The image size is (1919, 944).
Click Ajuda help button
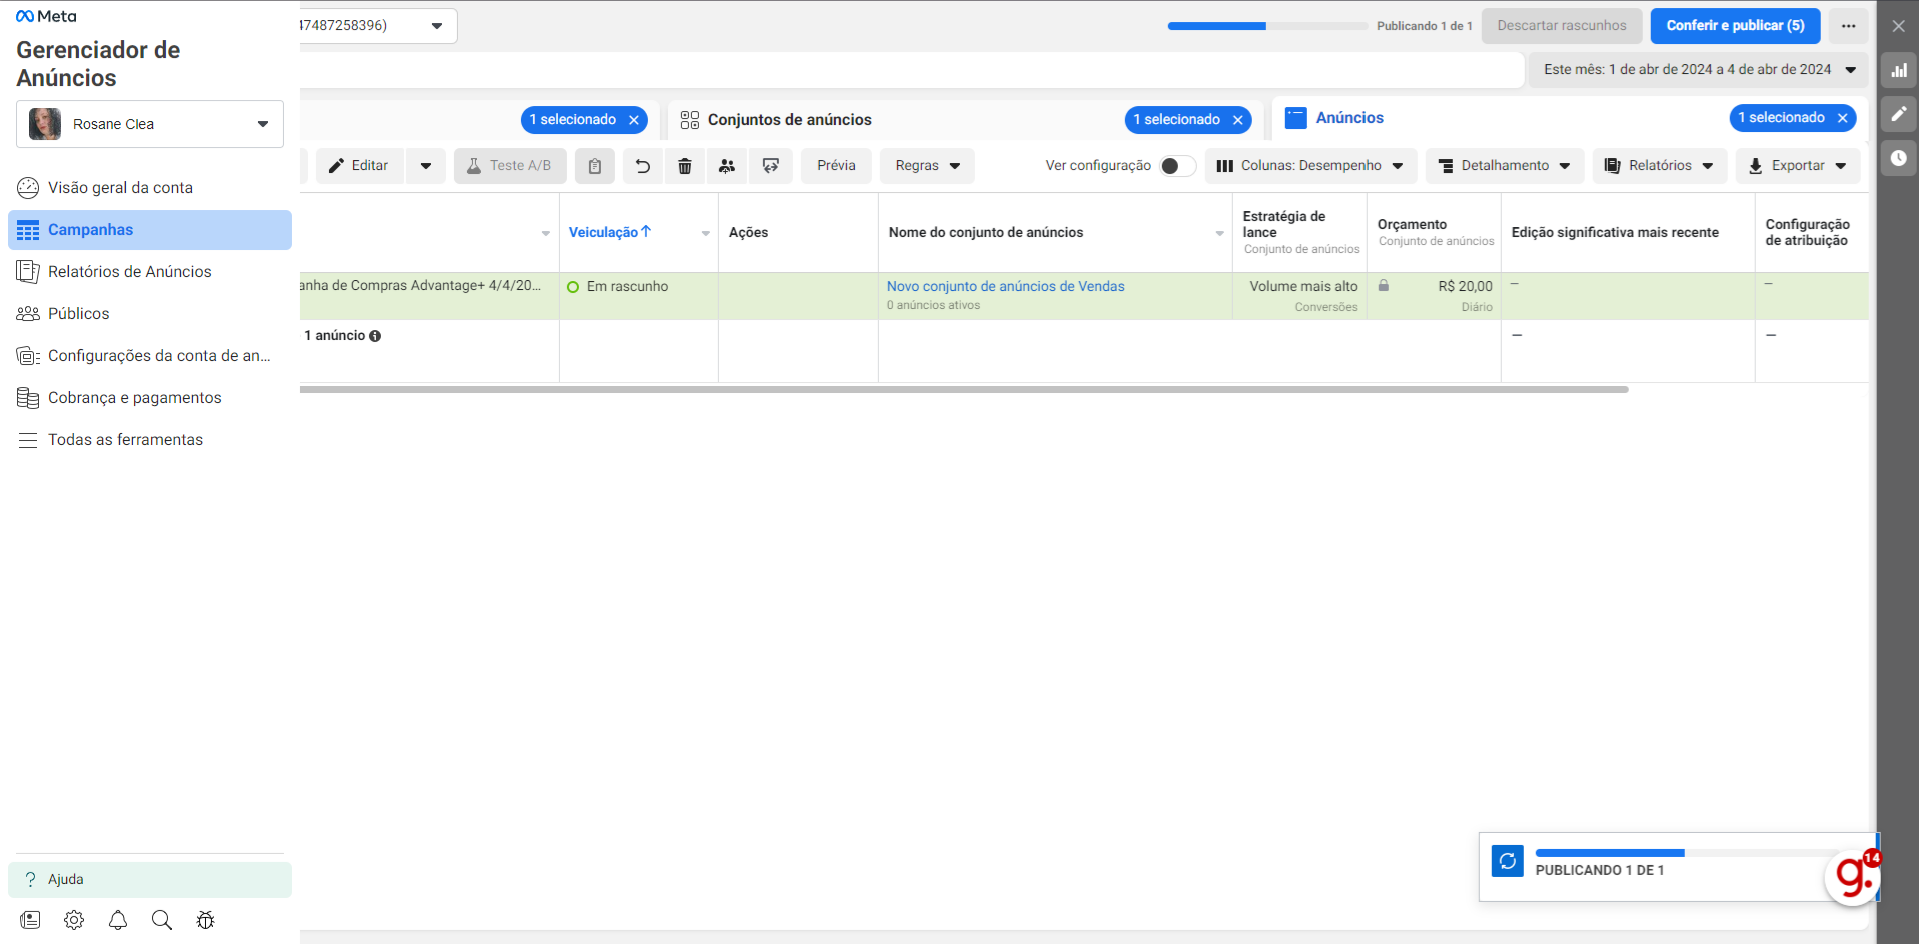tap(150, 880)
